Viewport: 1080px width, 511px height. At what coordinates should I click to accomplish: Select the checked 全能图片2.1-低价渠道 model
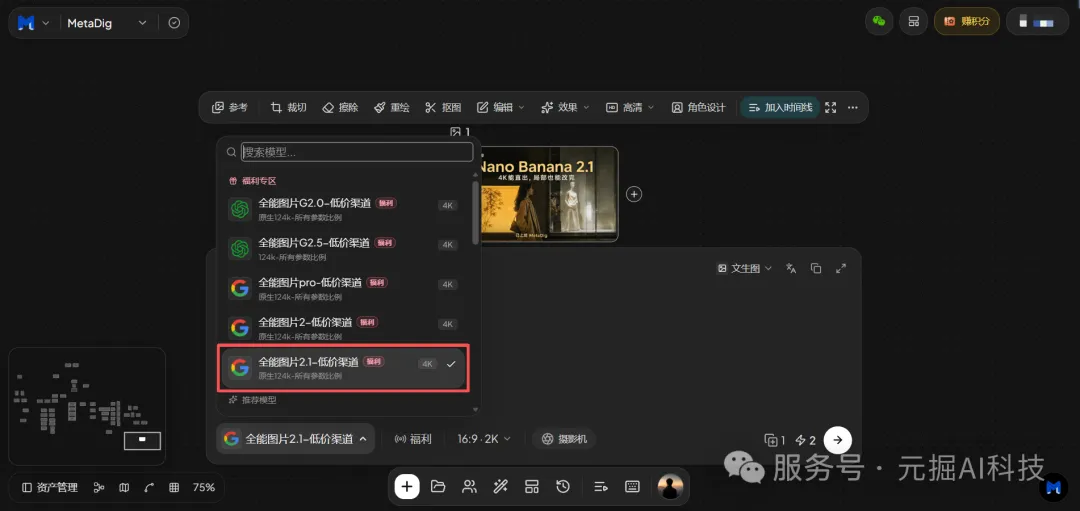(343, 368)
